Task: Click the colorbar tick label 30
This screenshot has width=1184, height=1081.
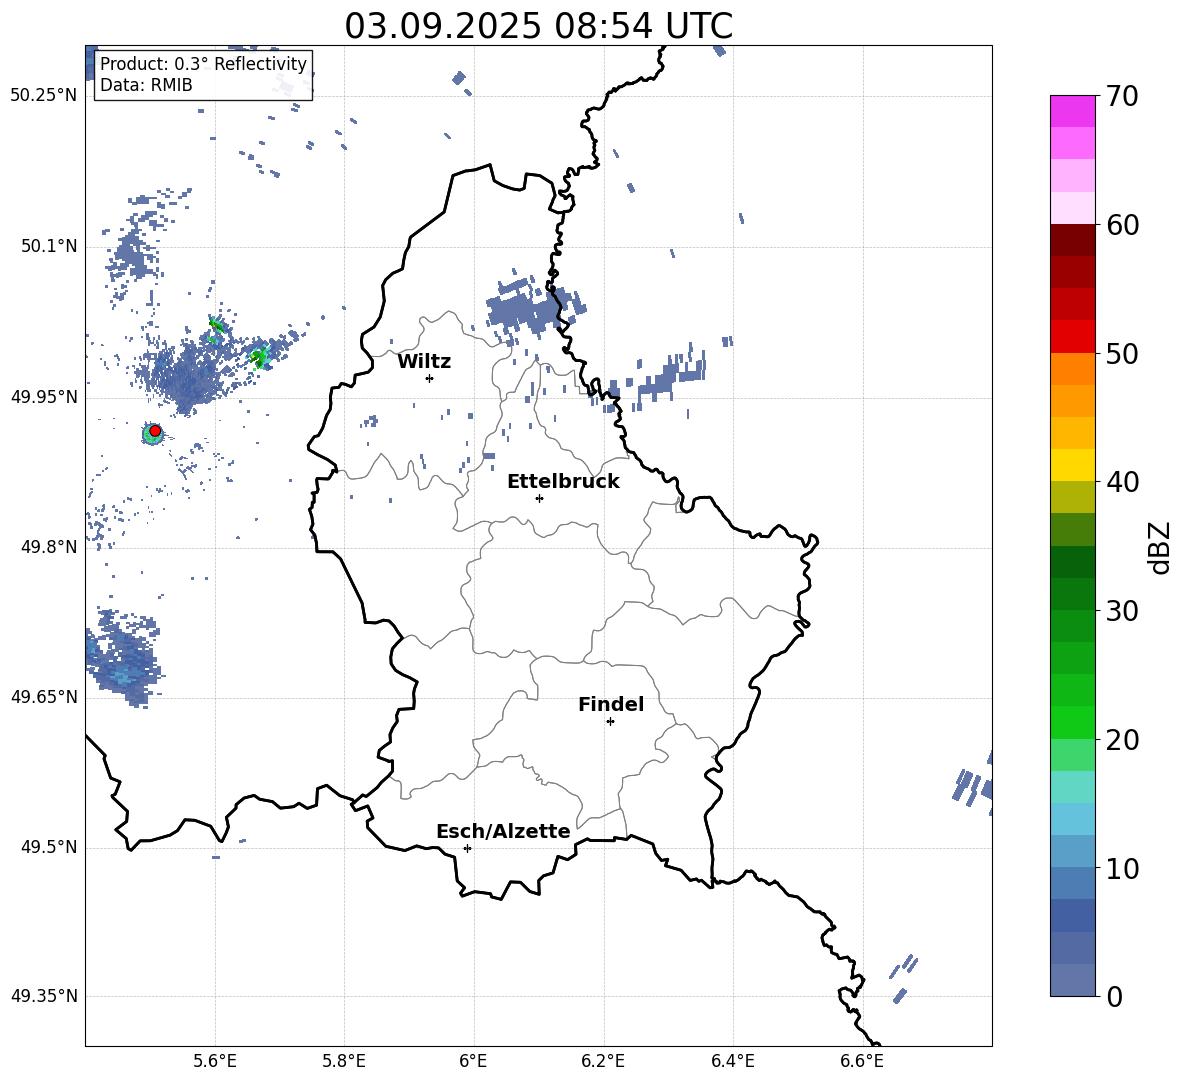Action: tap(1122, 611)
